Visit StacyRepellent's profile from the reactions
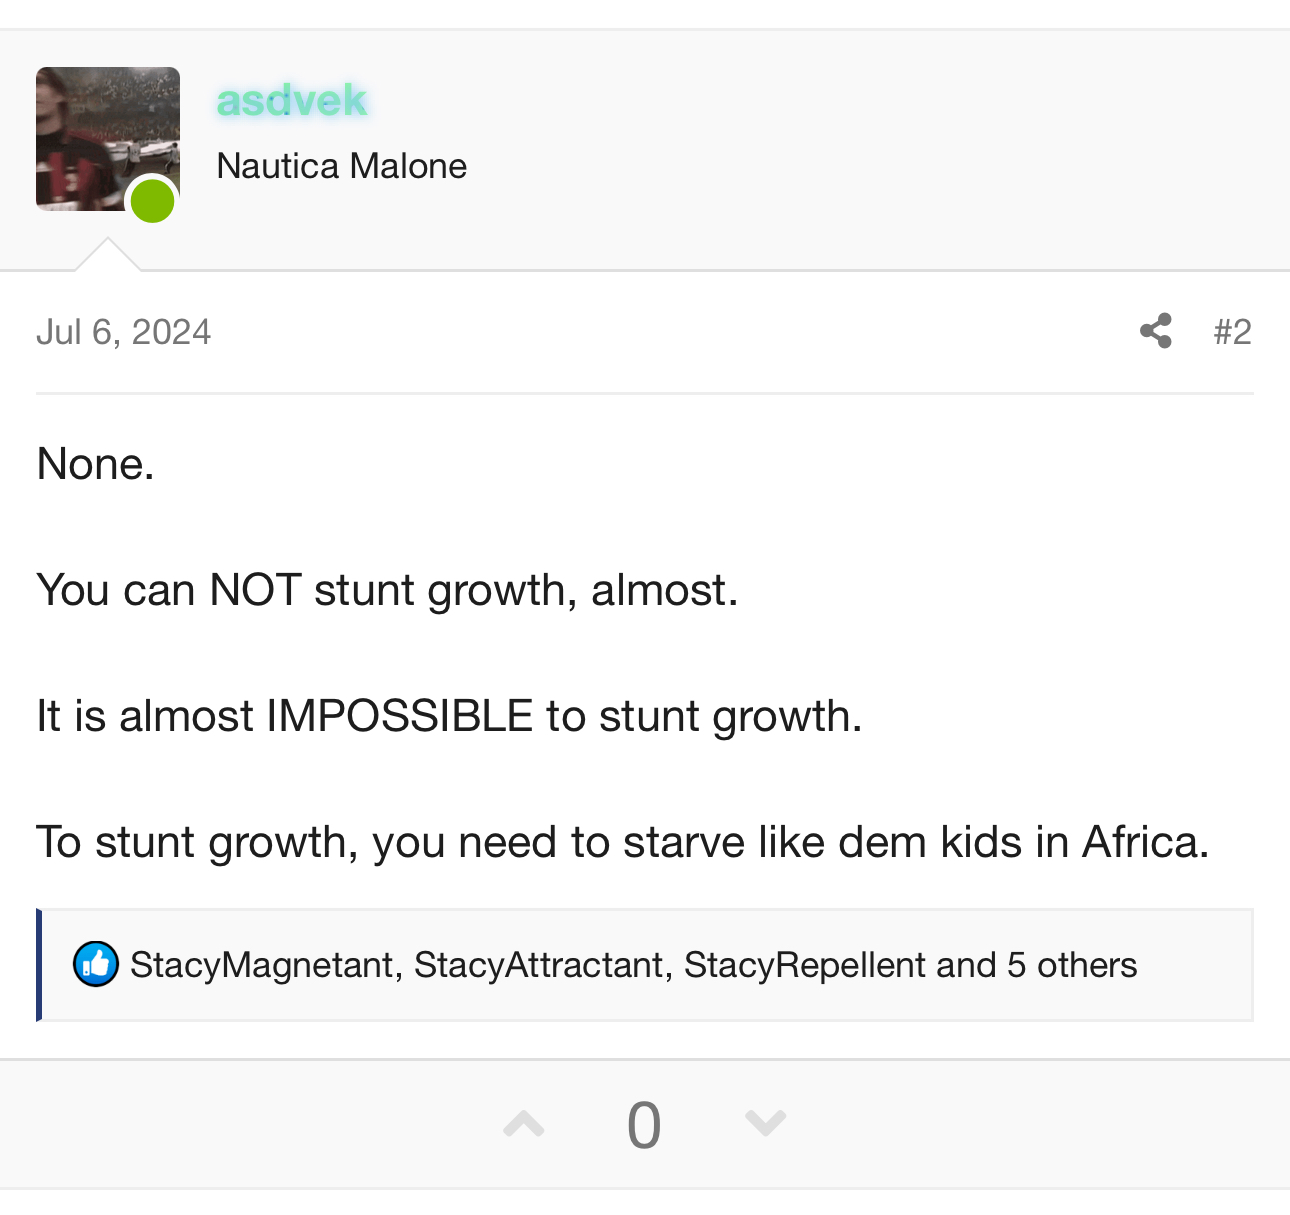 point(805,965)
